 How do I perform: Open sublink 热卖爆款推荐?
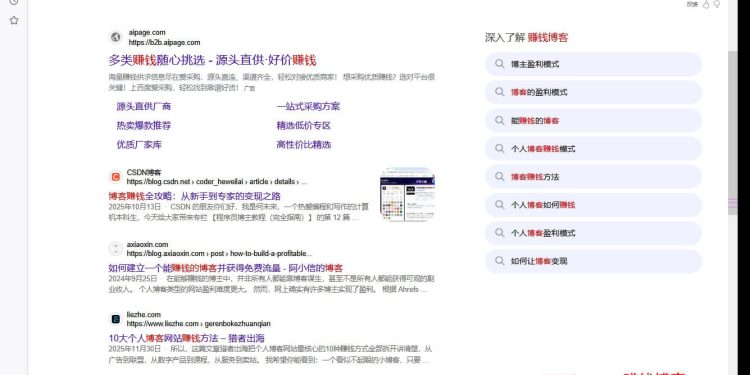[143, 125]
